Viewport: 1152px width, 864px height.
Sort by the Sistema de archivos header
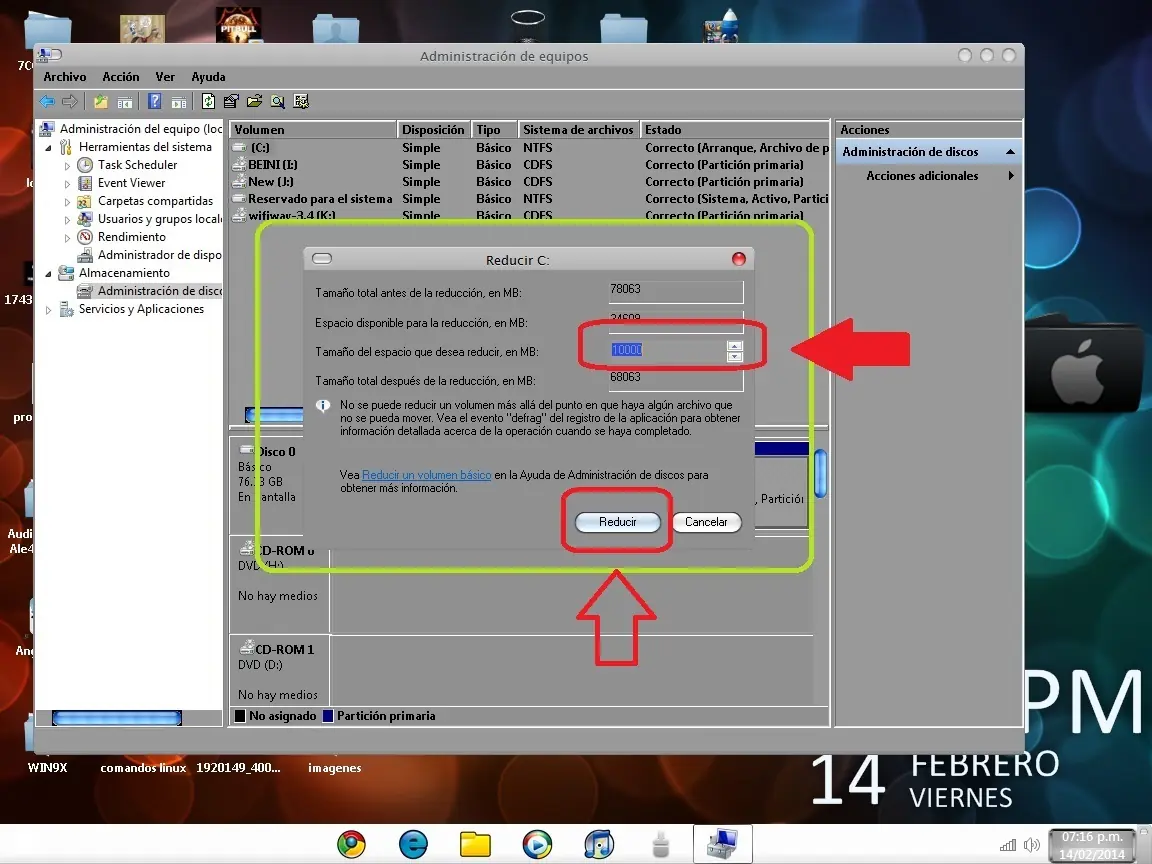578,129
